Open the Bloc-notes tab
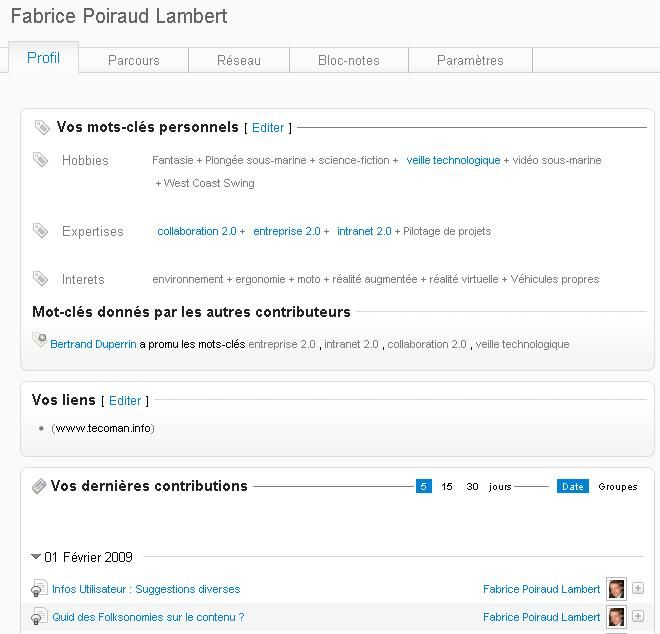660x634 pixels. point(349,60)
